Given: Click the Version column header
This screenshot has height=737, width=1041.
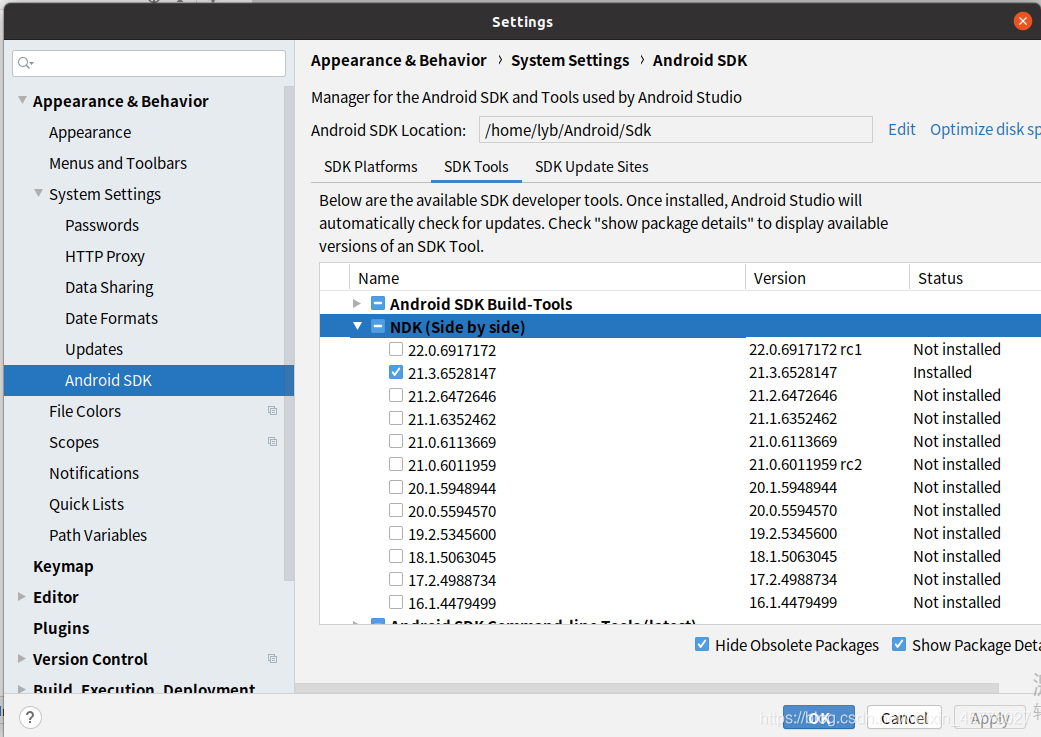Looking at the screenshot, I should [x=827, y=278].
